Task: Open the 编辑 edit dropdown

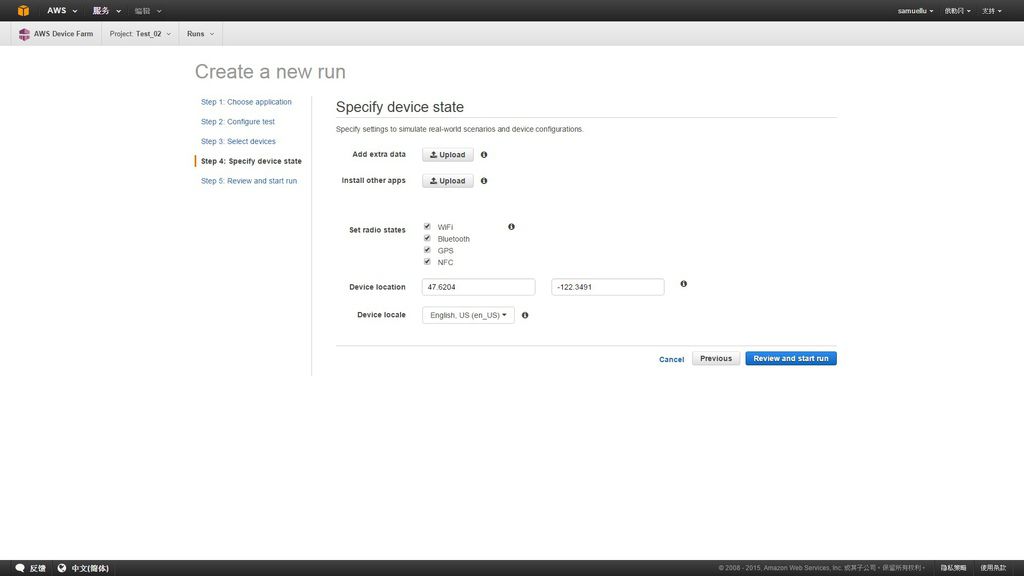Action: pos(148,10)
